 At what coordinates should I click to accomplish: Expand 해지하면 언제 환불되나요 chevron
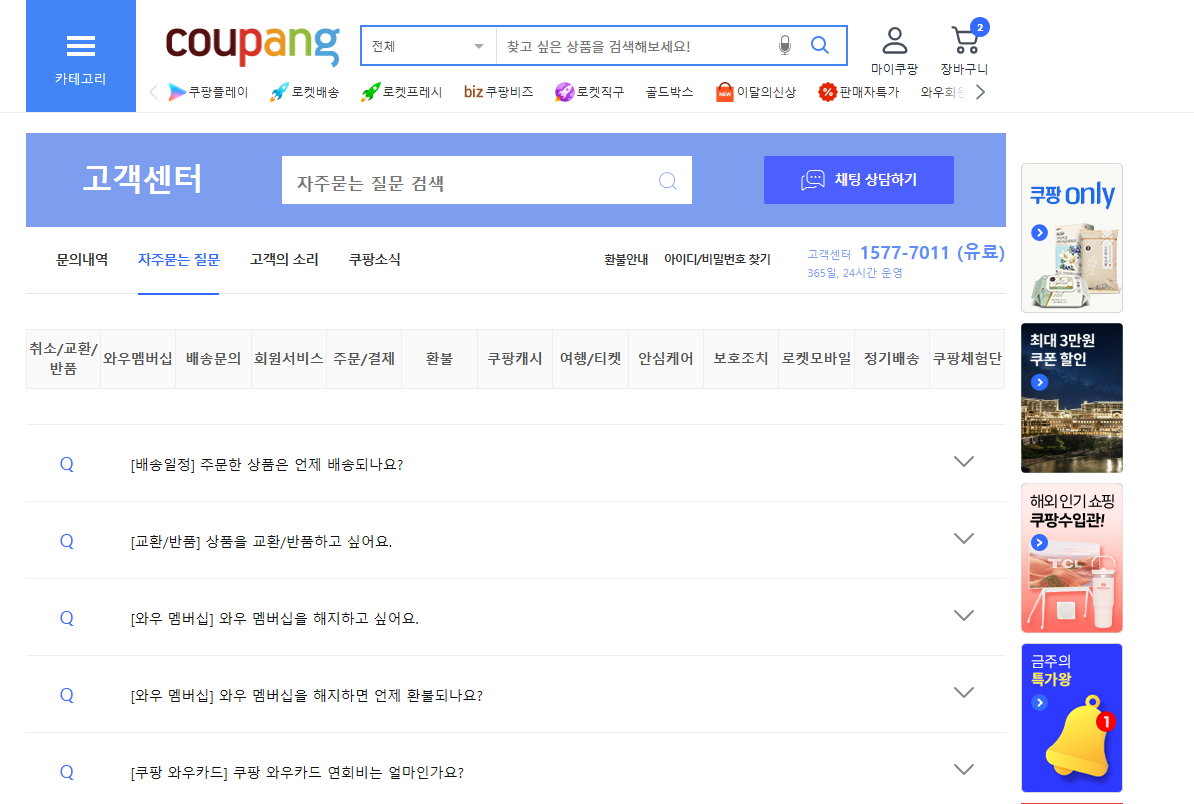pos(964,692)
